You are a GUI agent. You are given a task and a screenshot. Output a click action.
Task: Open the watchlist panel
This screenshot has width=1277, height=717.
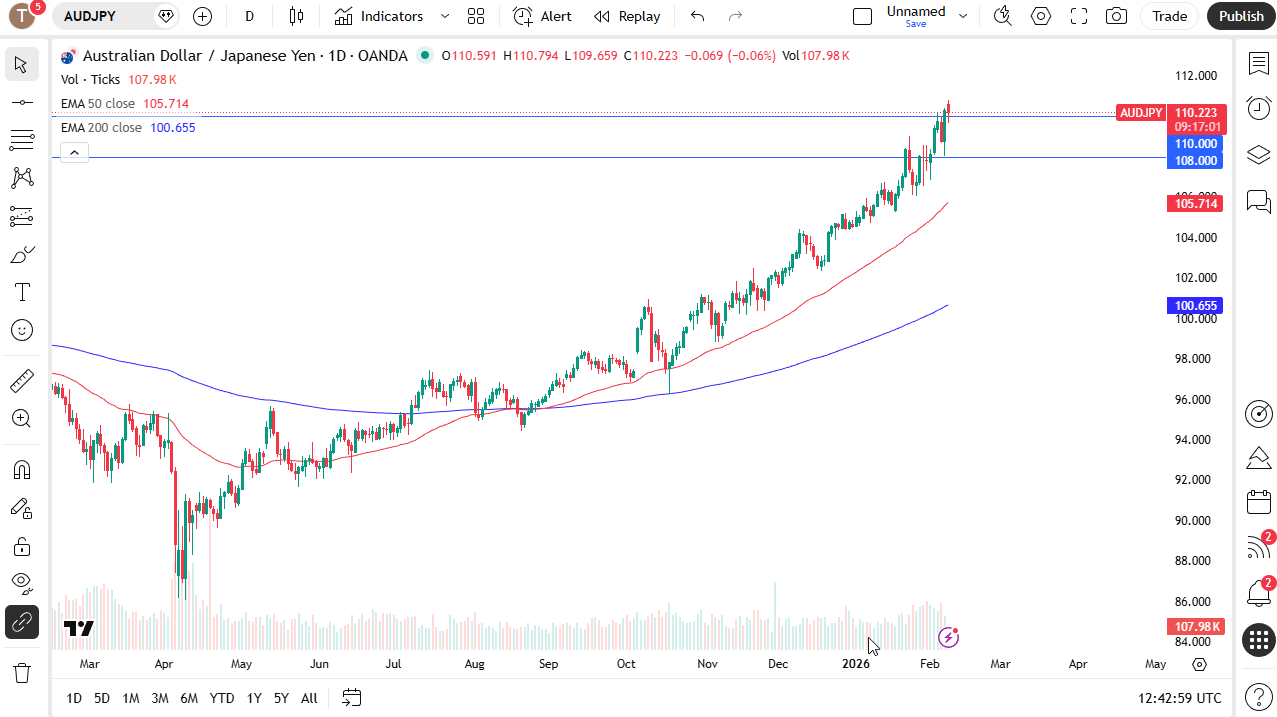1258,64
